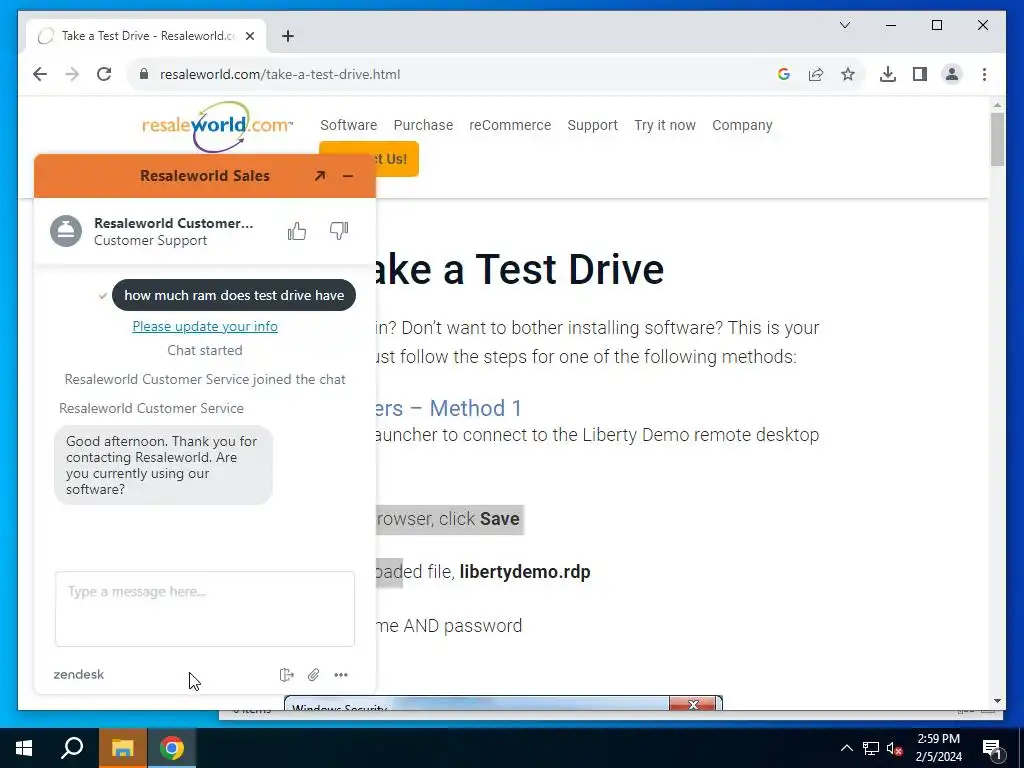Open the Purchase menu
Screen dimensions: 1024x768
pyautogui.click(x=423, y=125)
